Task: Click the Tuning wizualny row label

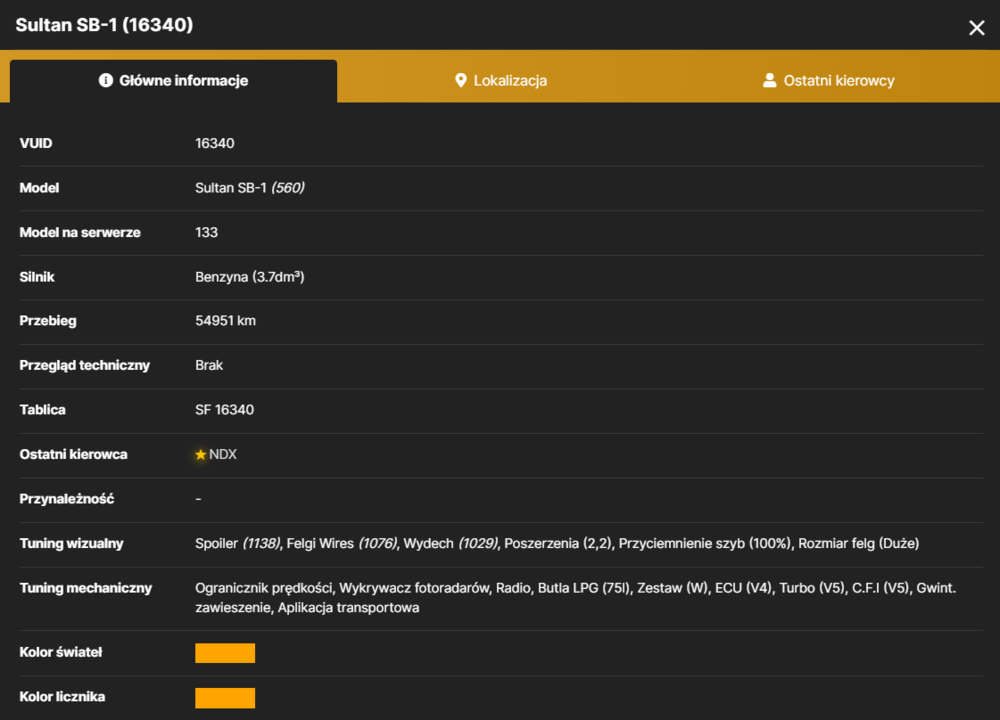Action: [x=71, y=543]
